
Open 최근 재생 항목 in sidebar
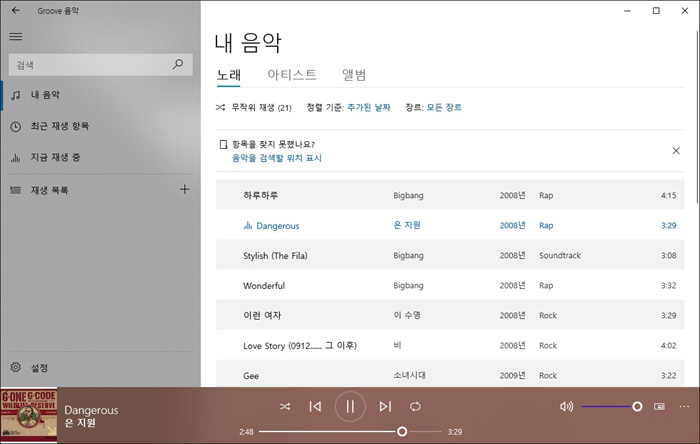click(x=100, y=126)
